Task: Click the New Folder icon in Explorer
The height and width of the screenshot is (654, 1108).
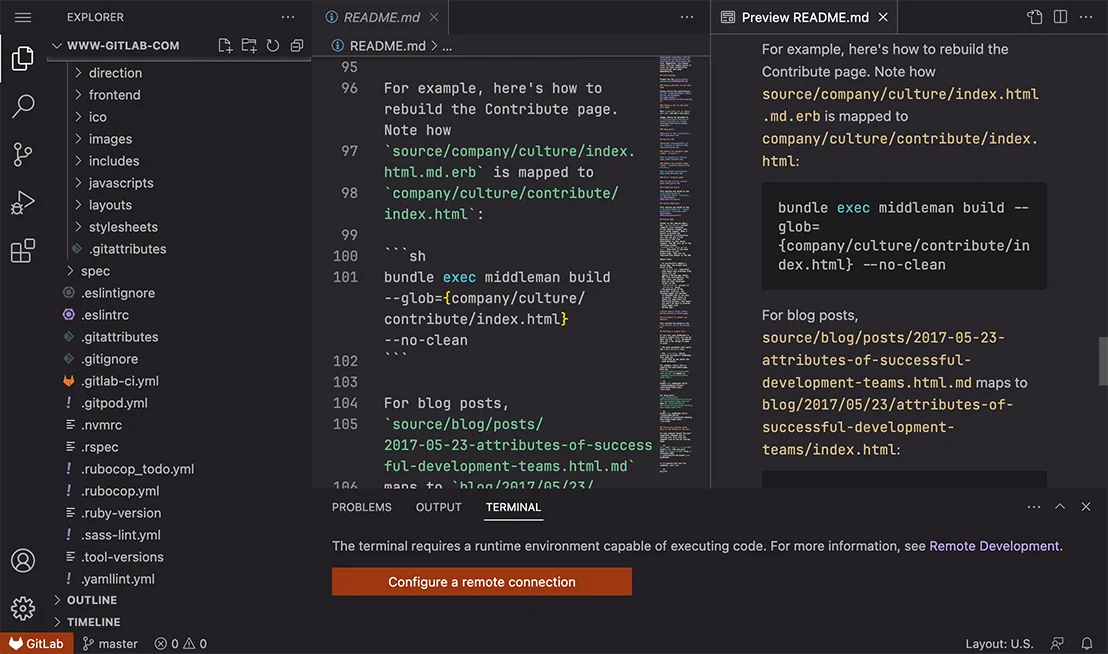Action: coord(249,46)
